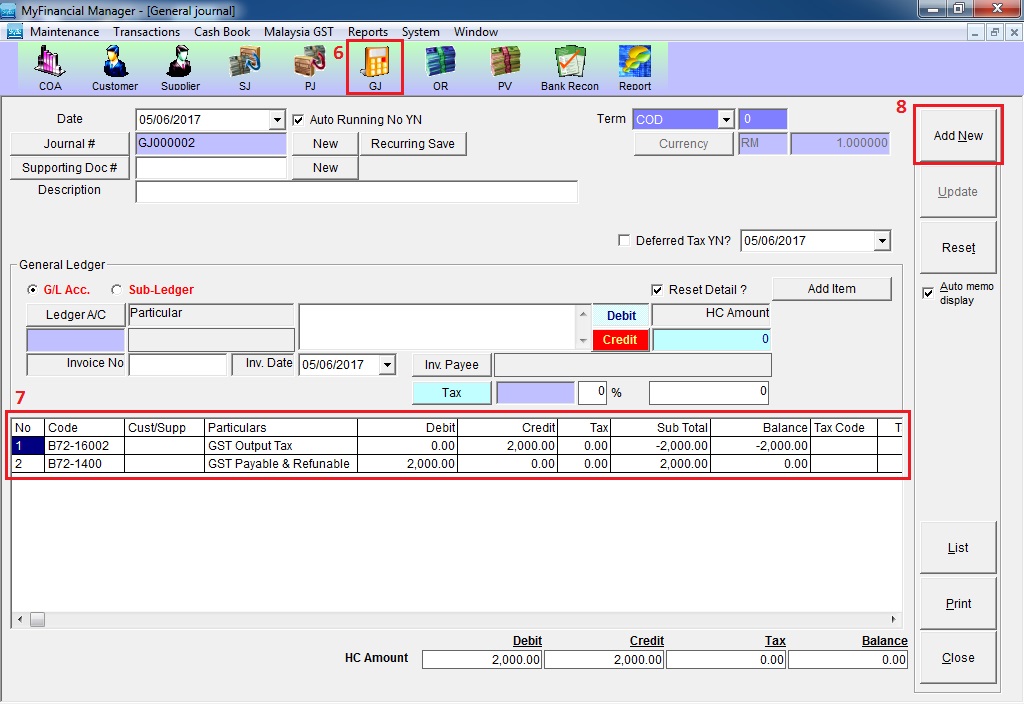Open the OR official receipt icon
The image size is (1024, 704).
(x=440, y=67)
